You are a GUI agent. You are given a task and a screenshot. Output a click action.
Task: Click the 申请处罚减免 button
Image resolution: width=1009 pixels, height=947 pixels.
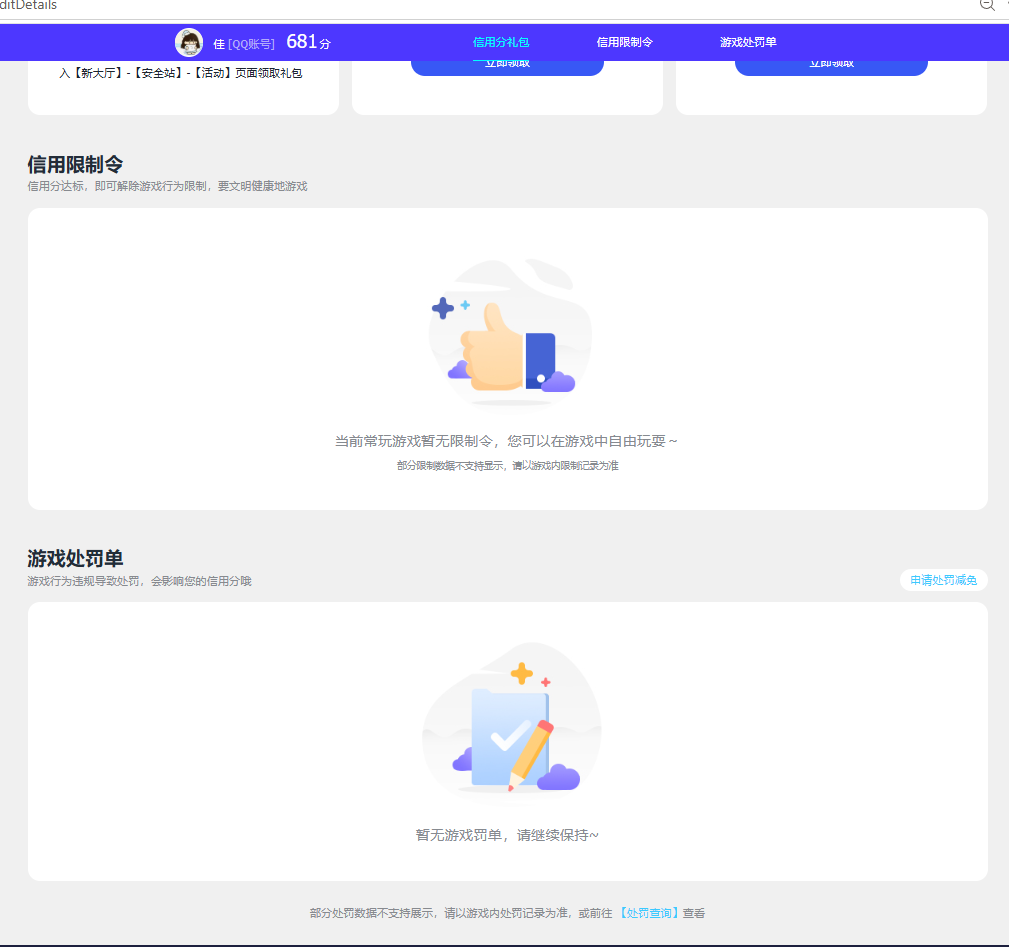[x=943, y=580]
